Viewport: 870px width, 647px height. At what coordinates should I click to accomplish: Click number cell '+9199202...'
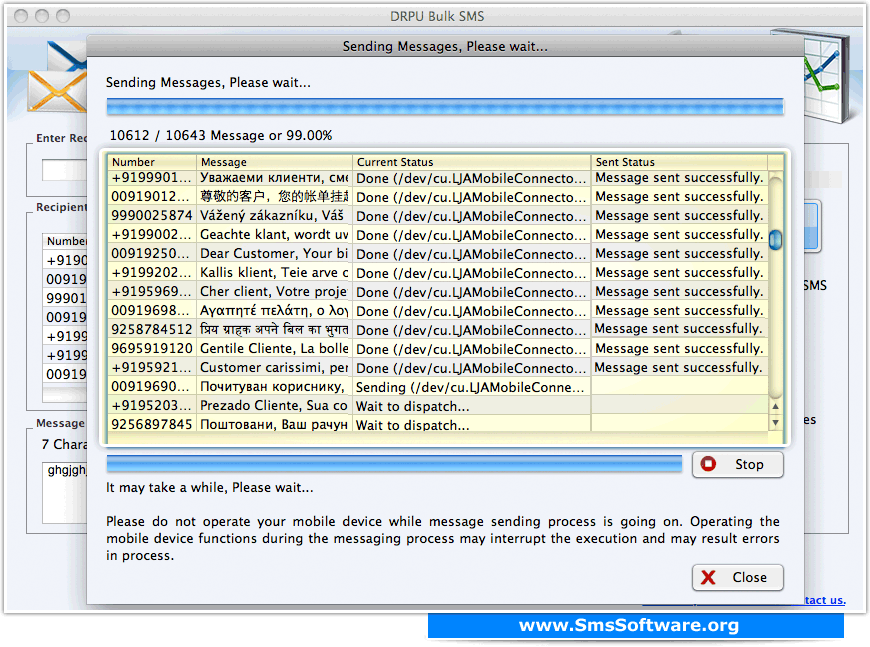(151, 272)
